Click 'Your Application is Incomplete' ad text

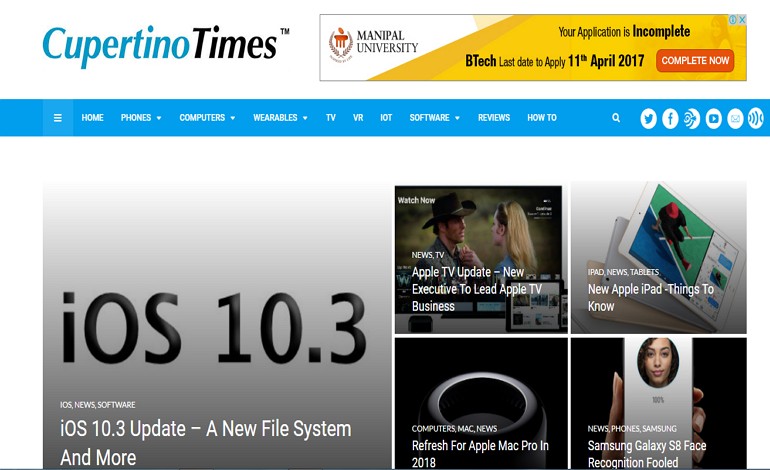(624, 32)
